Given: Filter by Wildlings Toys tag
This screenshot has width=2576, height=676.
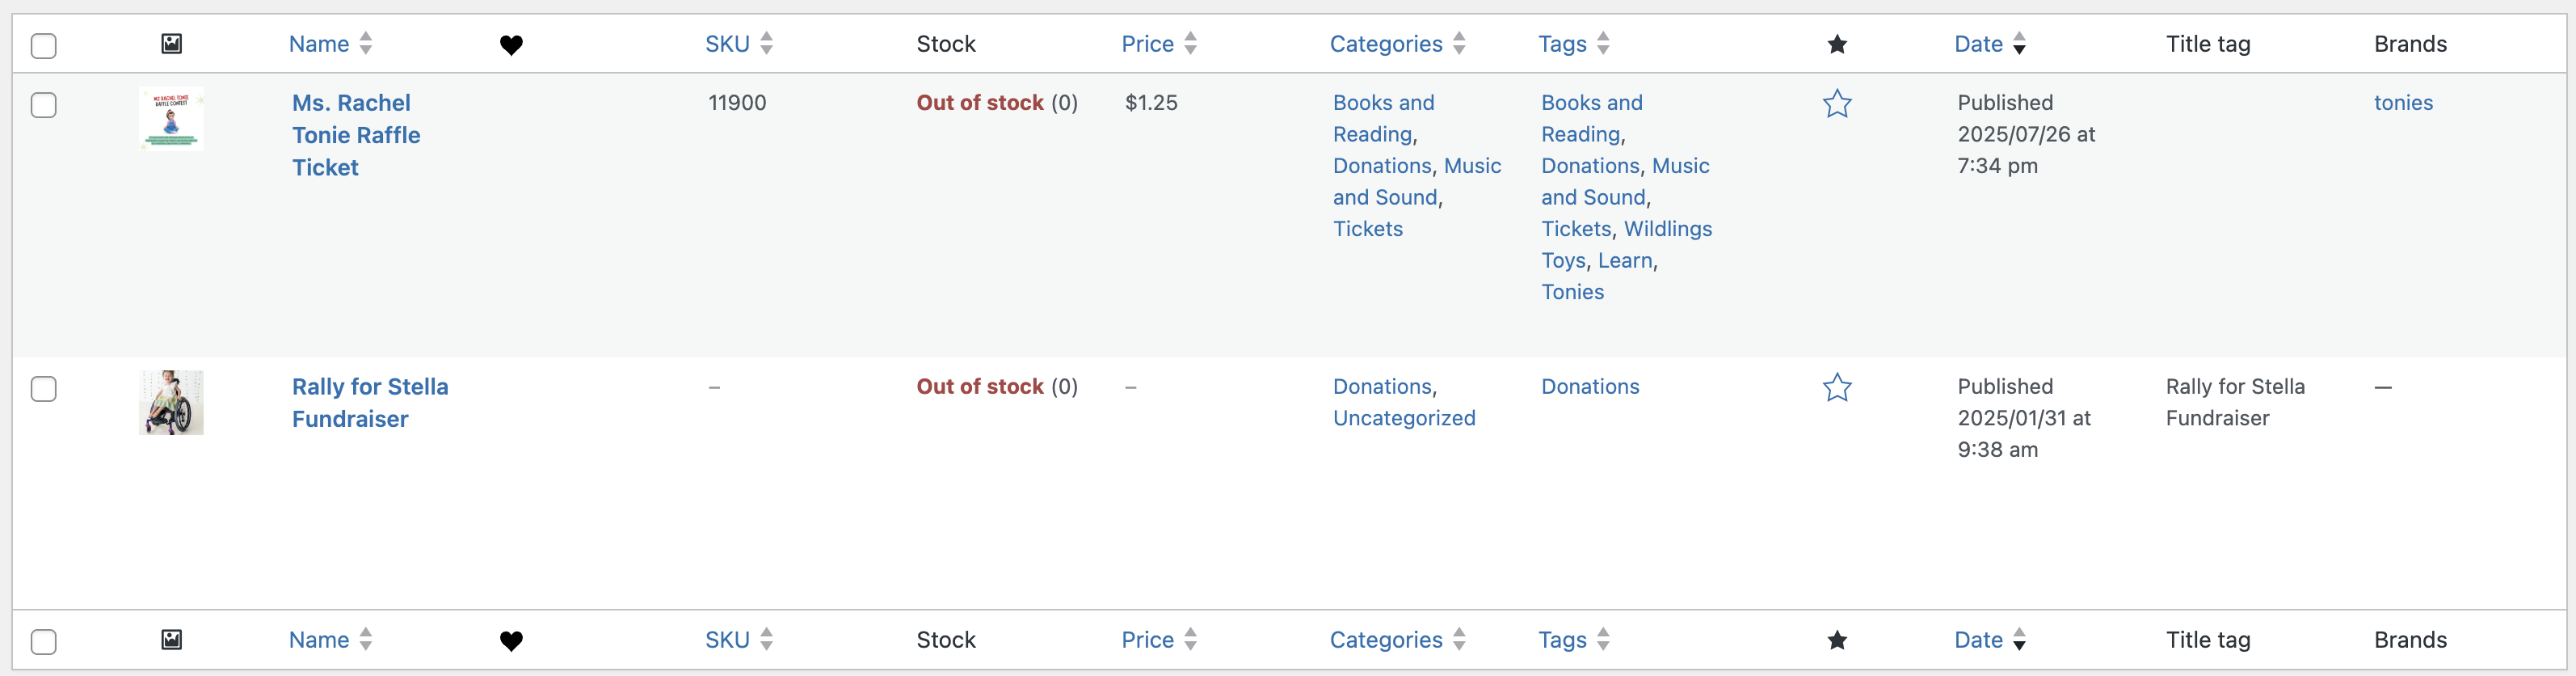Looking at the screenshot, I should coord(1627,245).
